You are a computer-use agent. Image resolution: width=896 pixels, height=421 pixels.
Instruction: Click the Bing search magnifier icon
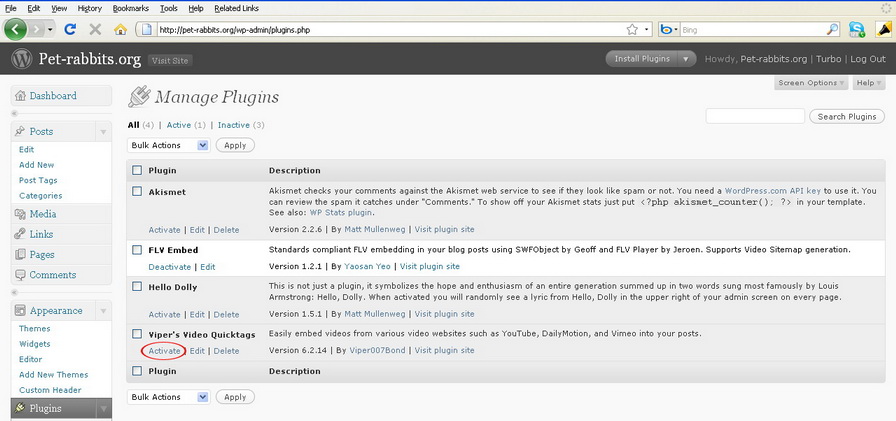click(833, 30)
